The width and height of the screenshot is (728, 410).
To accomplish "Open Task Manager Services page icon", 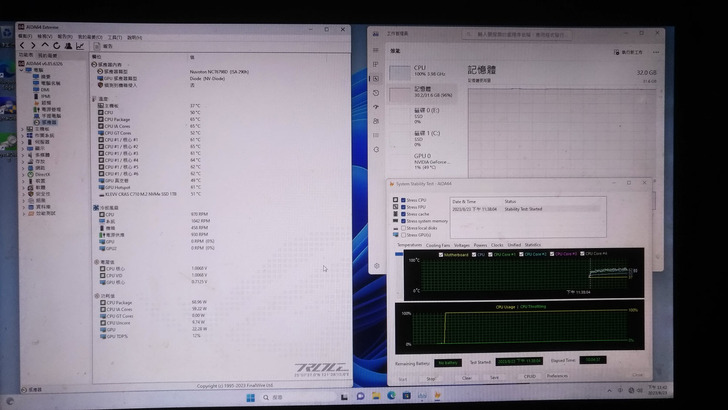I will 376,150.
